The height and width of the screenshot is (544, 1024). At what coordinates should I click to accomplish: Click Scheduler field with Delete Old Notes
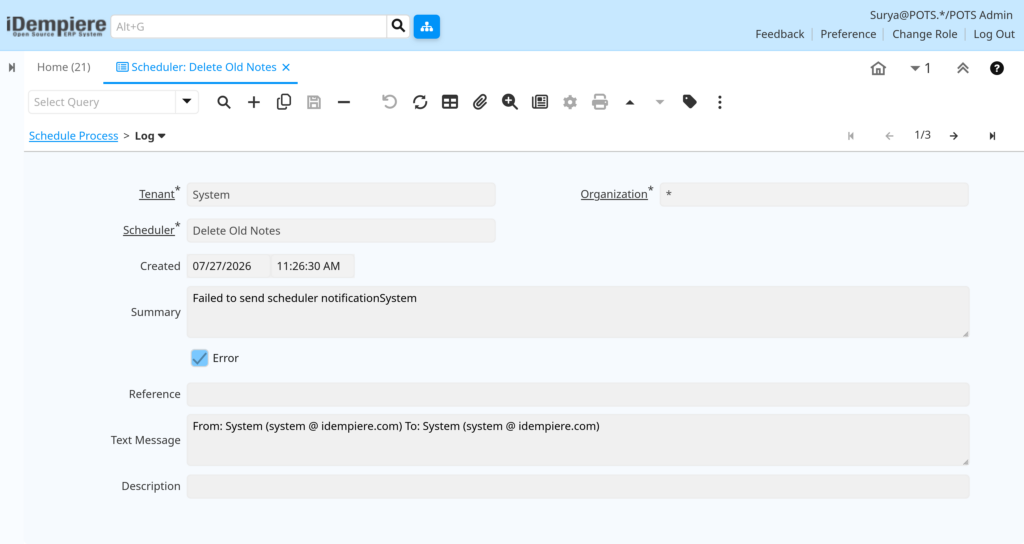coord(341,231)
